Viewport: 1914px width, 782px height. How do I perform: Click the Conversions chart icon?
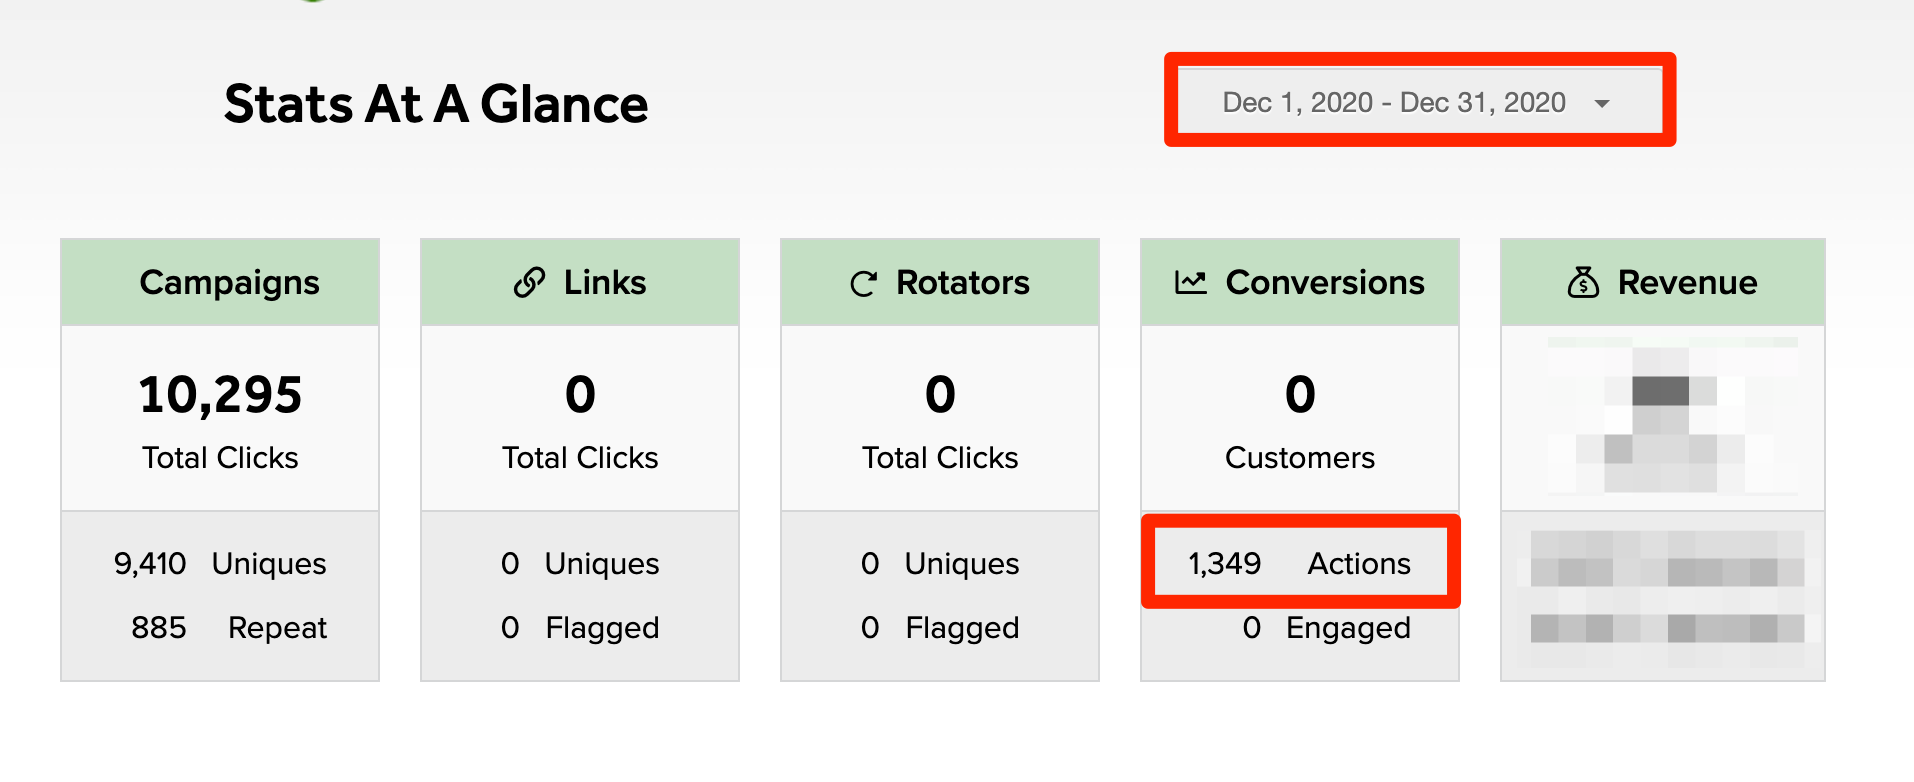[x=1190, y=283]
